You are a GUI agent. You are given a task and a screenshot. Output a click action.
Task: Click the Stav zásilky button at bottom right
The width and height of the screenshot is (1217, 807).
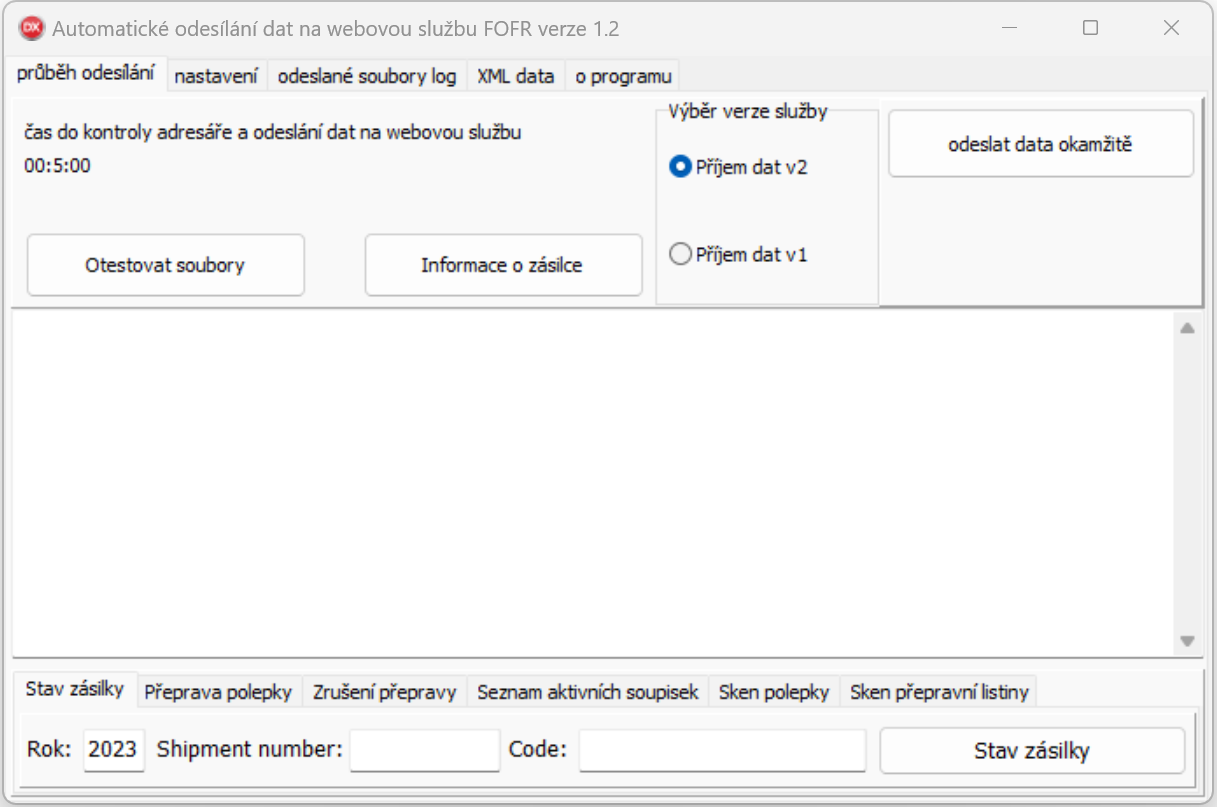(1031, 751)
